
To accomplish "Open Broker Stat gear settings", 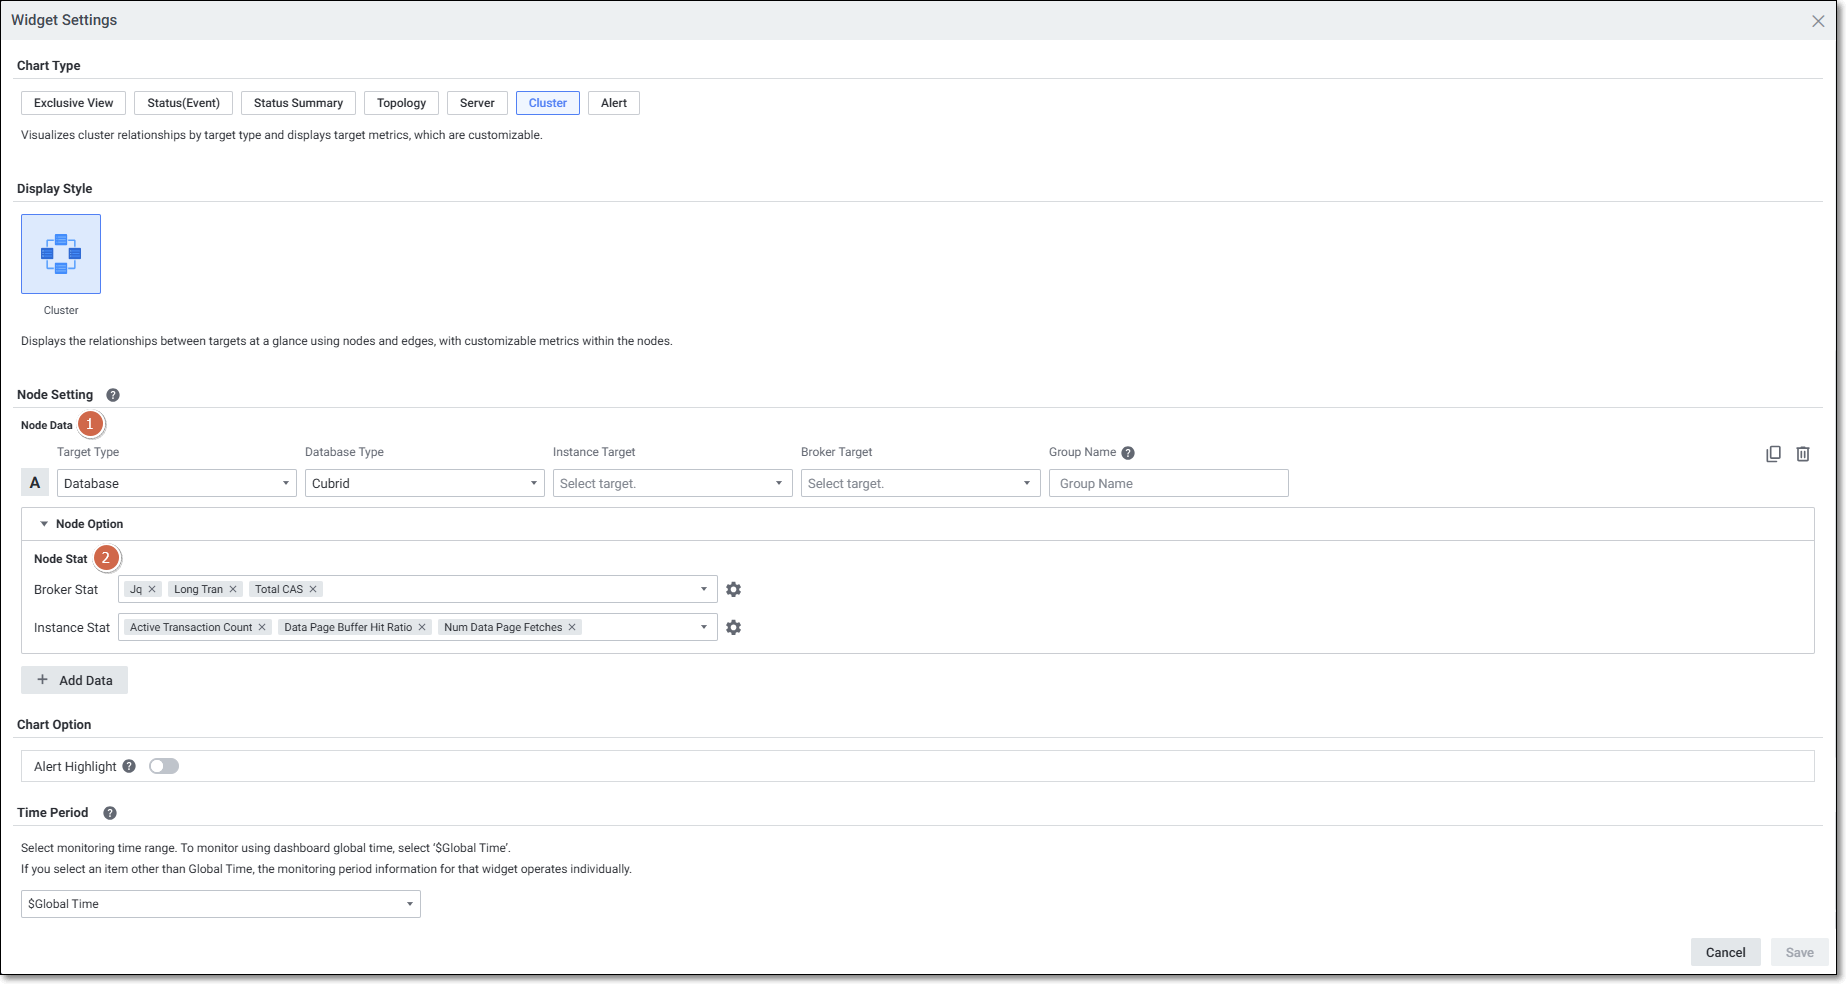I will [733, 590].
